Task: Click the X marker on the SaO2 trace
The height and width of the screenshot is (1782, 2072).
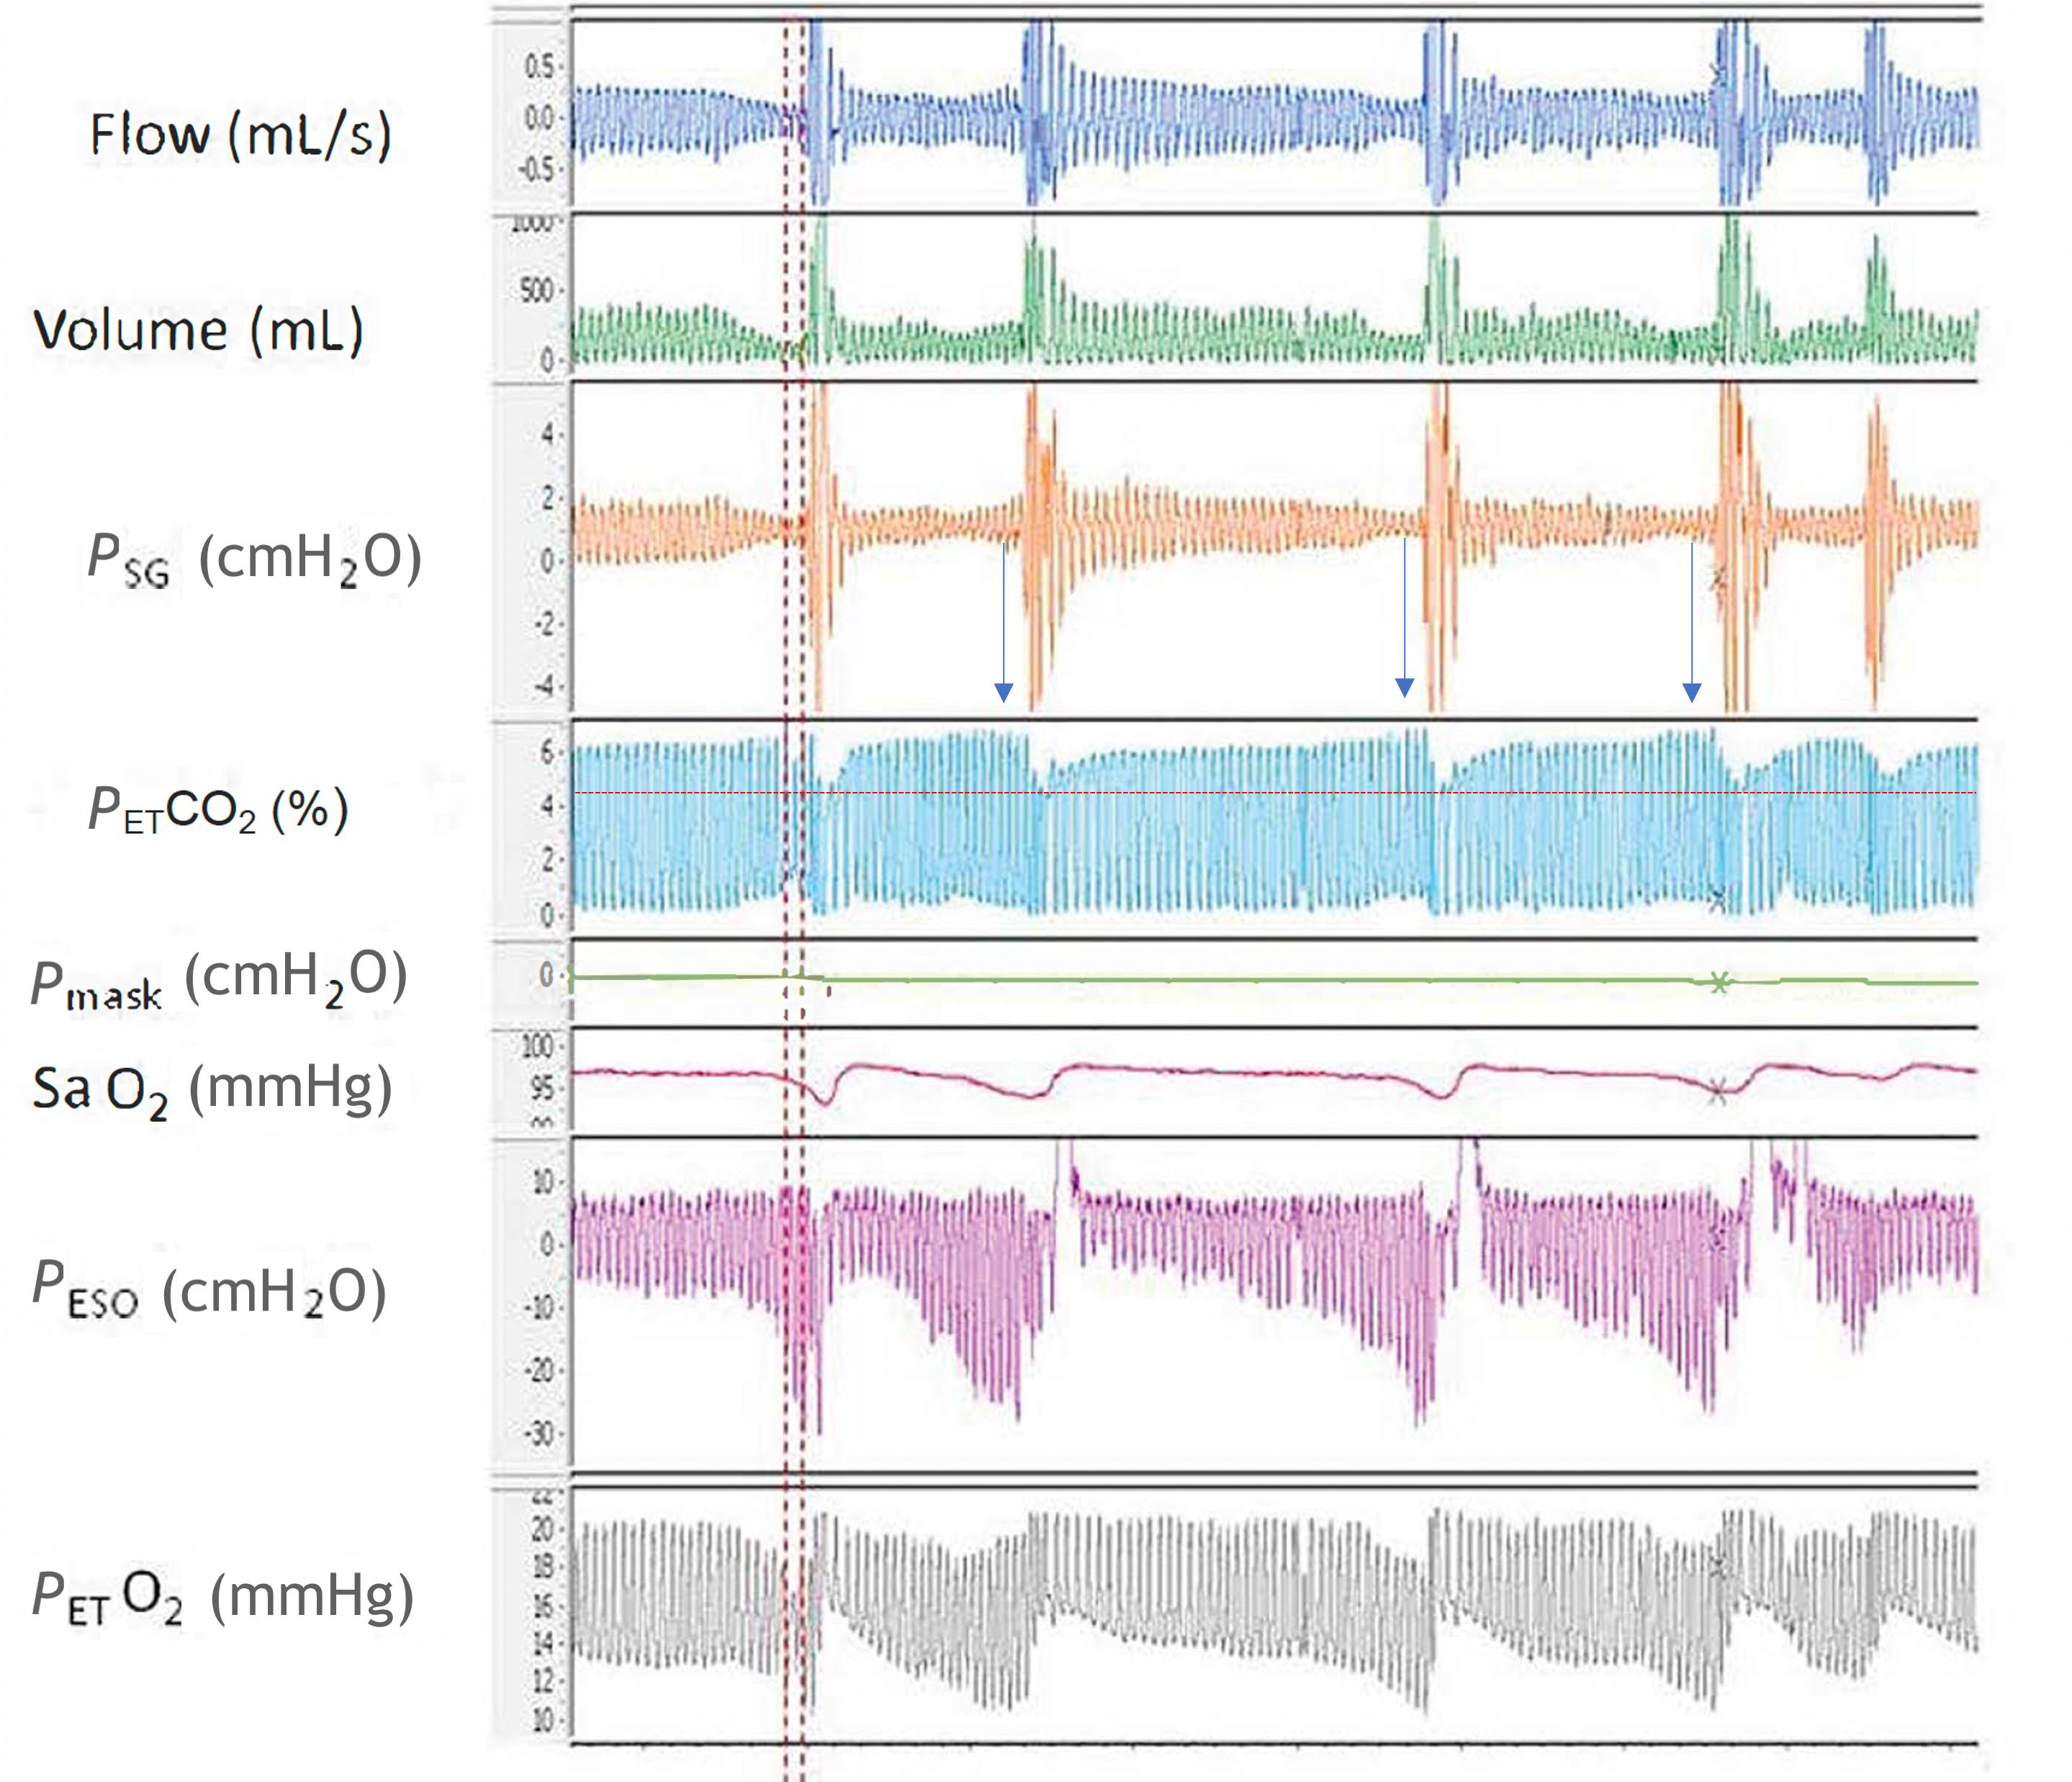Action: coord(1717,1091)
